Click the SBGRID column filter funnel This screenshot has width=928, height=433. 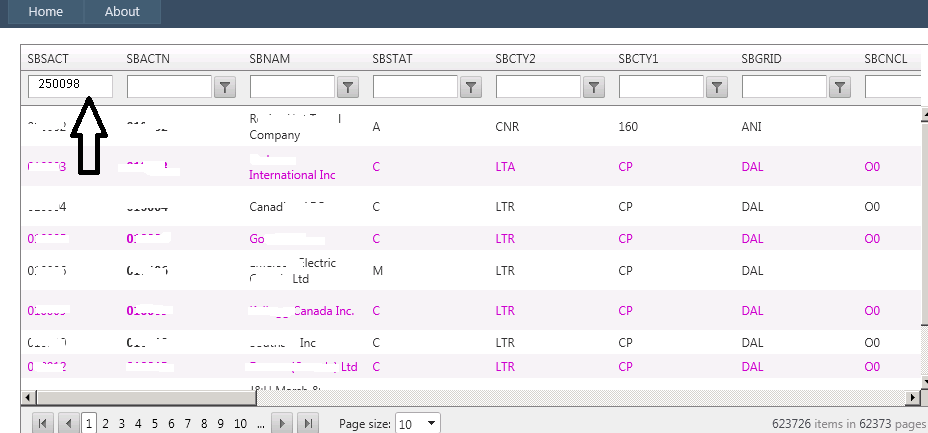[x=840, y=87]
